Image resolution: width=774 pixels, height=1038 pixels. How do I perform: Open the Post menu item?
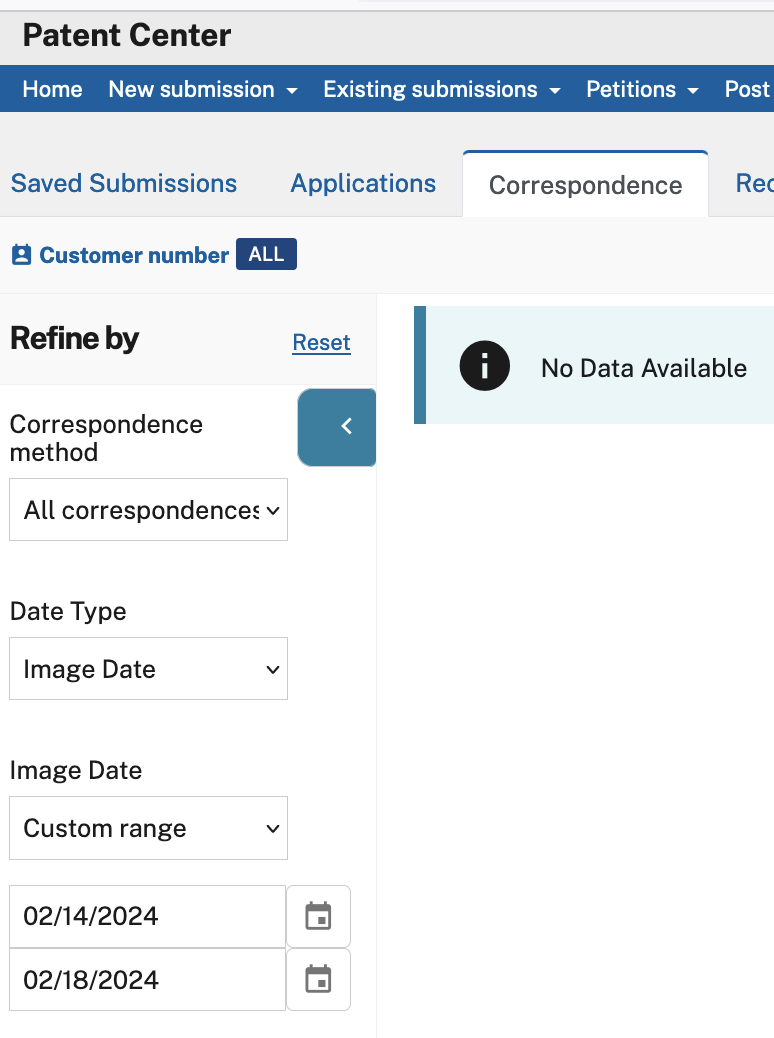click(x=748, y=89)
